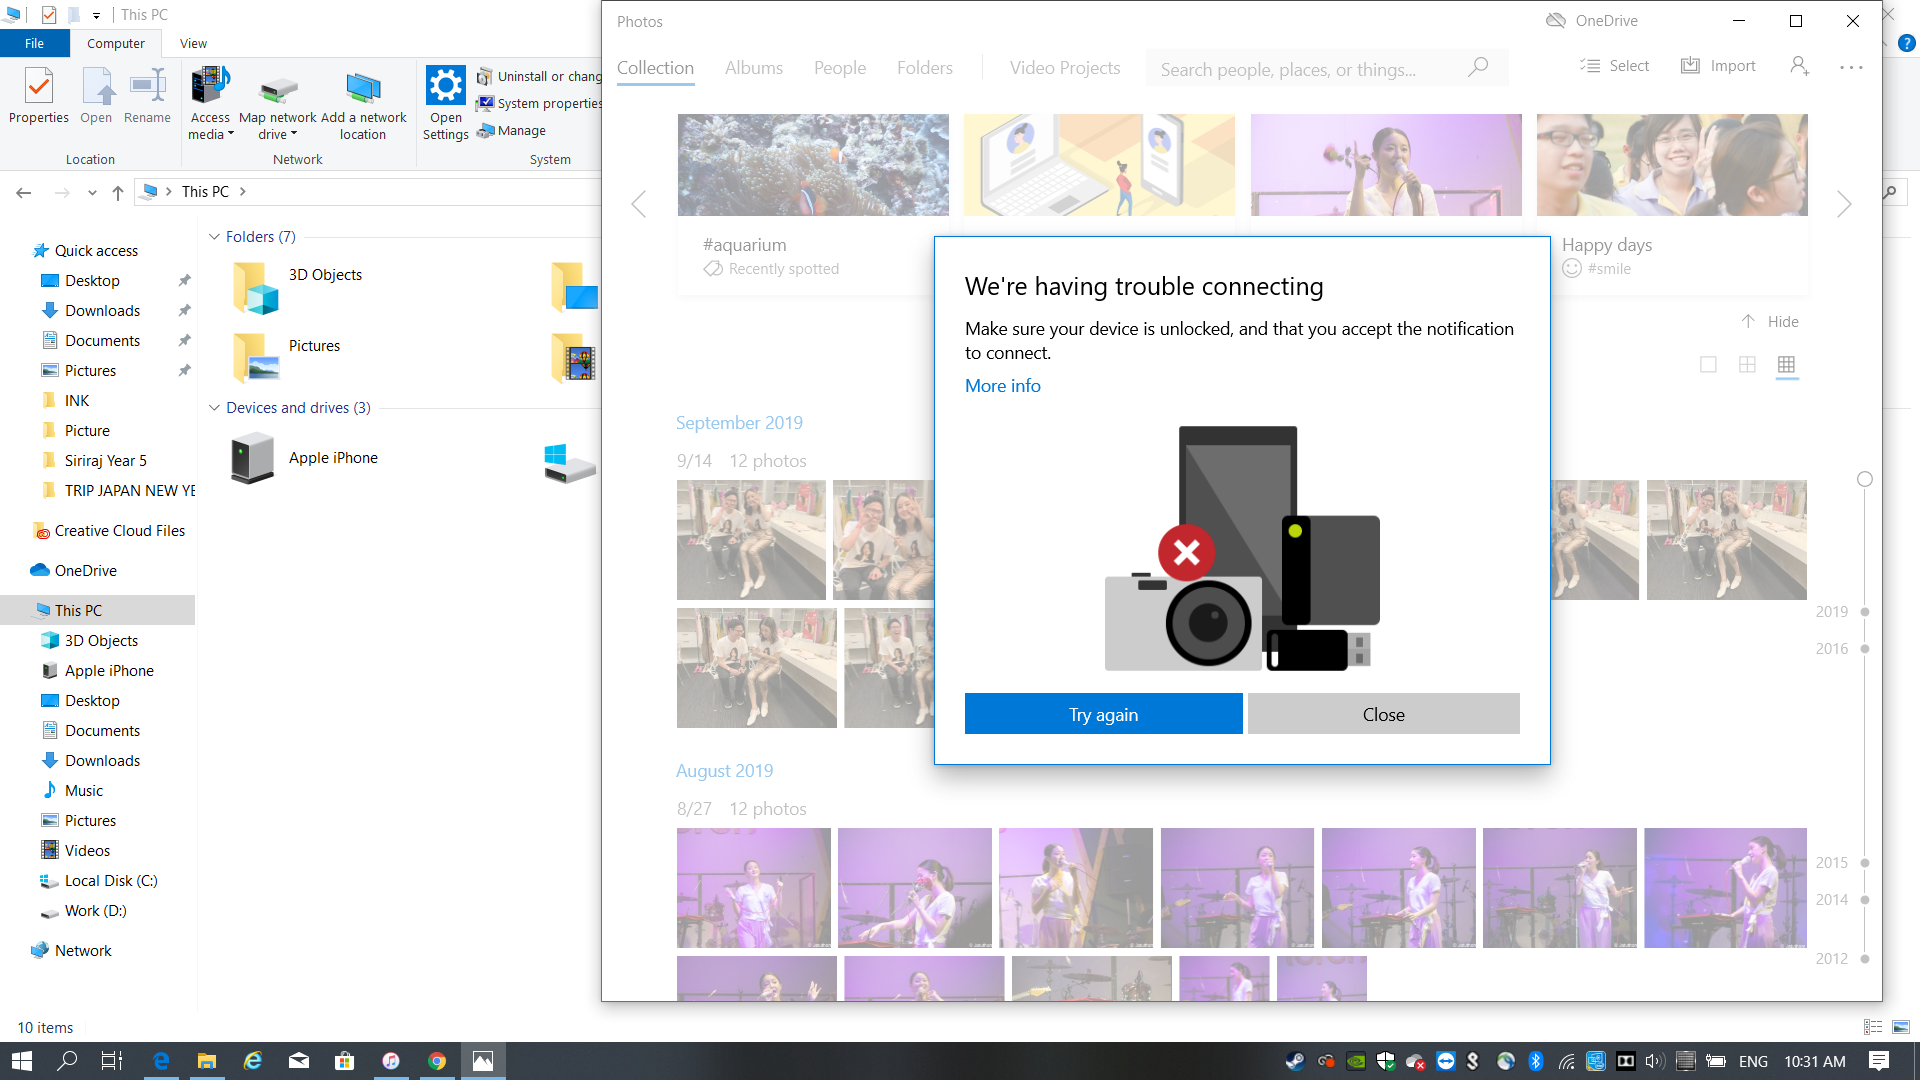Open the account person icon
Image resolution: width=1920 pixels, height=1080 pixels.
[x=1799, y=66]
